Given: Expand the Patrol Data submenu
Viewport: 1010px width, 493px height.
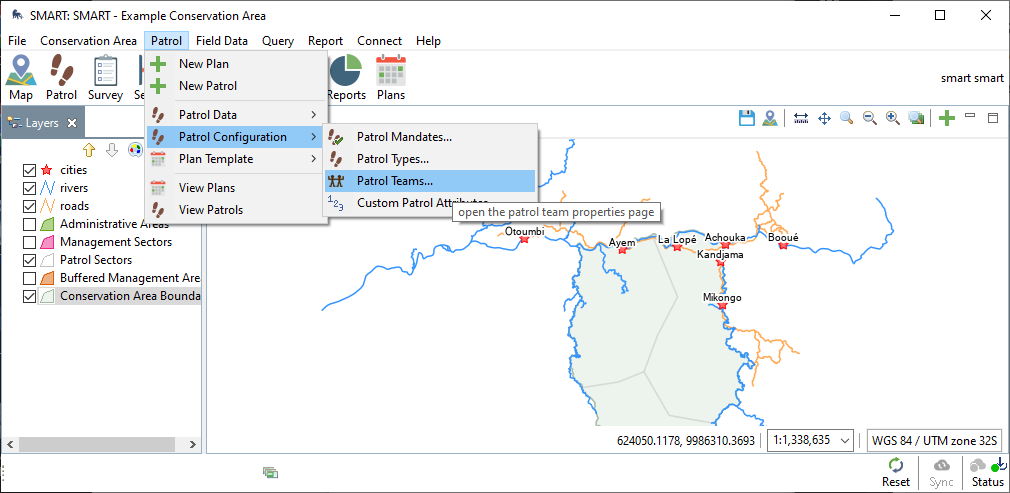Looking at the screenshot, I should pyautogui.click(x=235, y=115).
